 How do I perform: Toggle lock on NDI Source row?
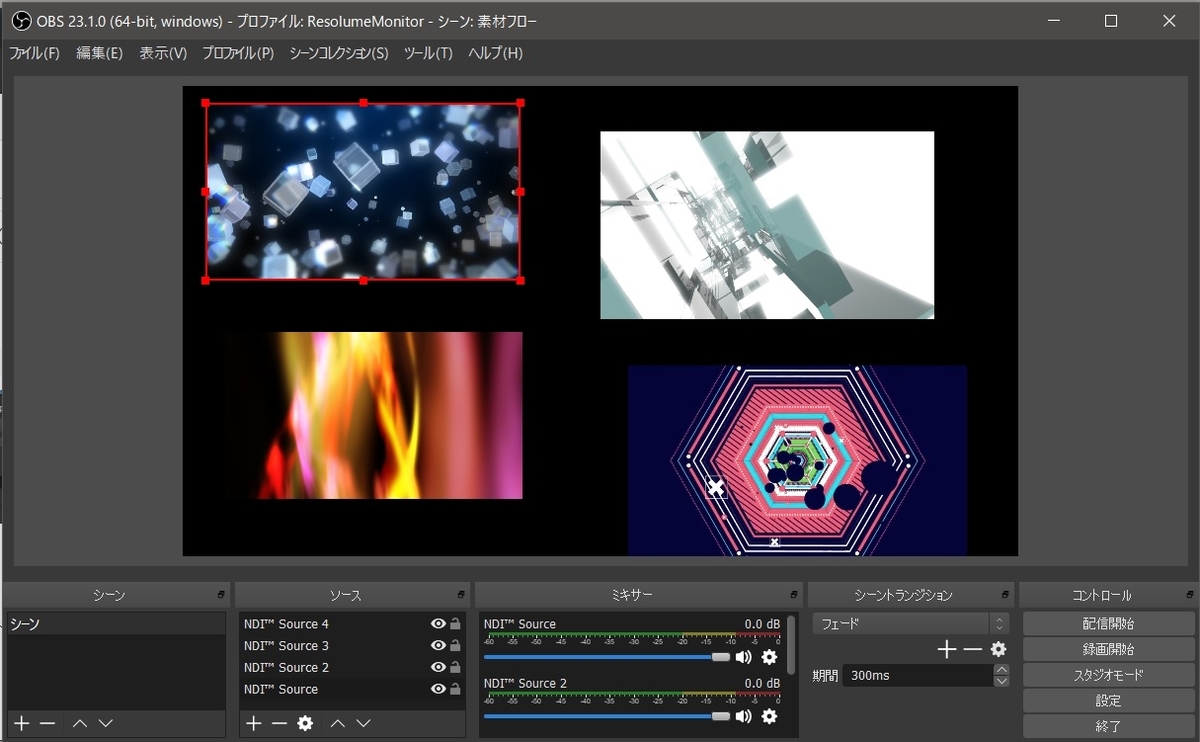(x=455, y=690)
